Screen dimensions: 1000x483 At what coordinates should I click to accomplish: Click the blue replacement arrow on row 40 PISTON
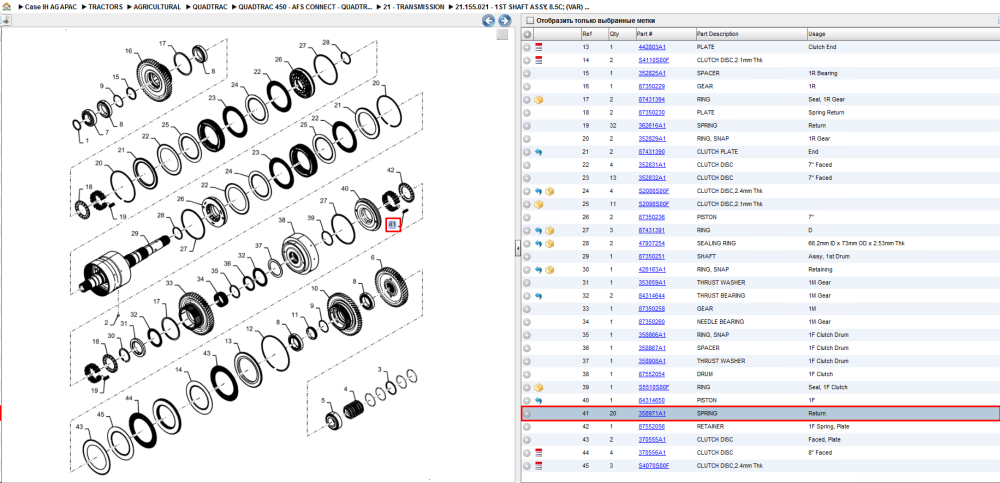539,400
